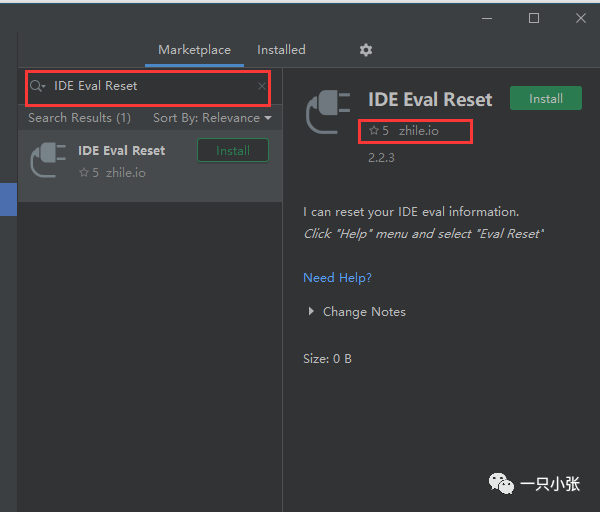Click the 'I can reset your IDE eval information' text
Image resolution: width=600 pixels, height=512 pixels.
[411, 212]
